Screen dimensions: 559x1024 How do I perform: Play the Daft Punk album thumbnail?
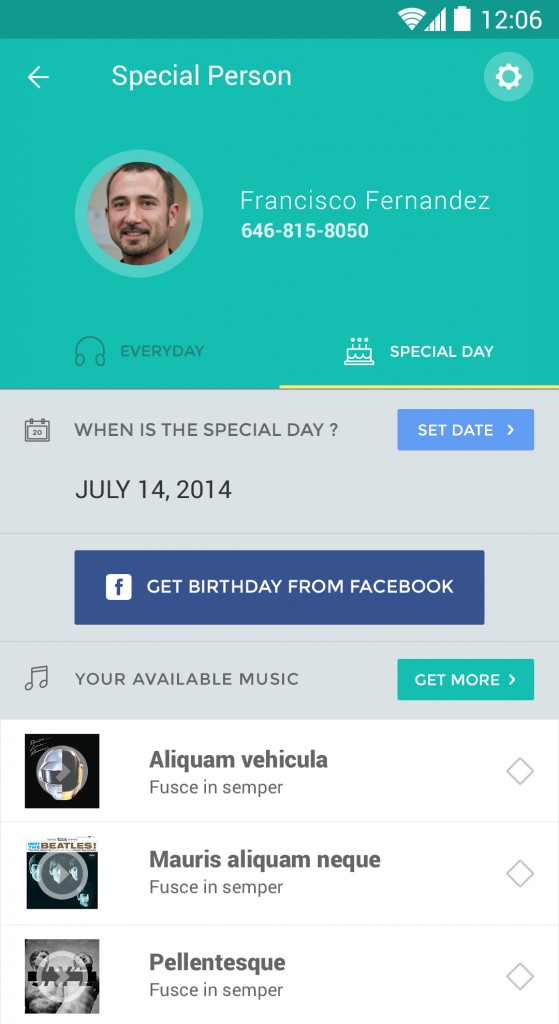pyautogui.click(x=62, y=771)
